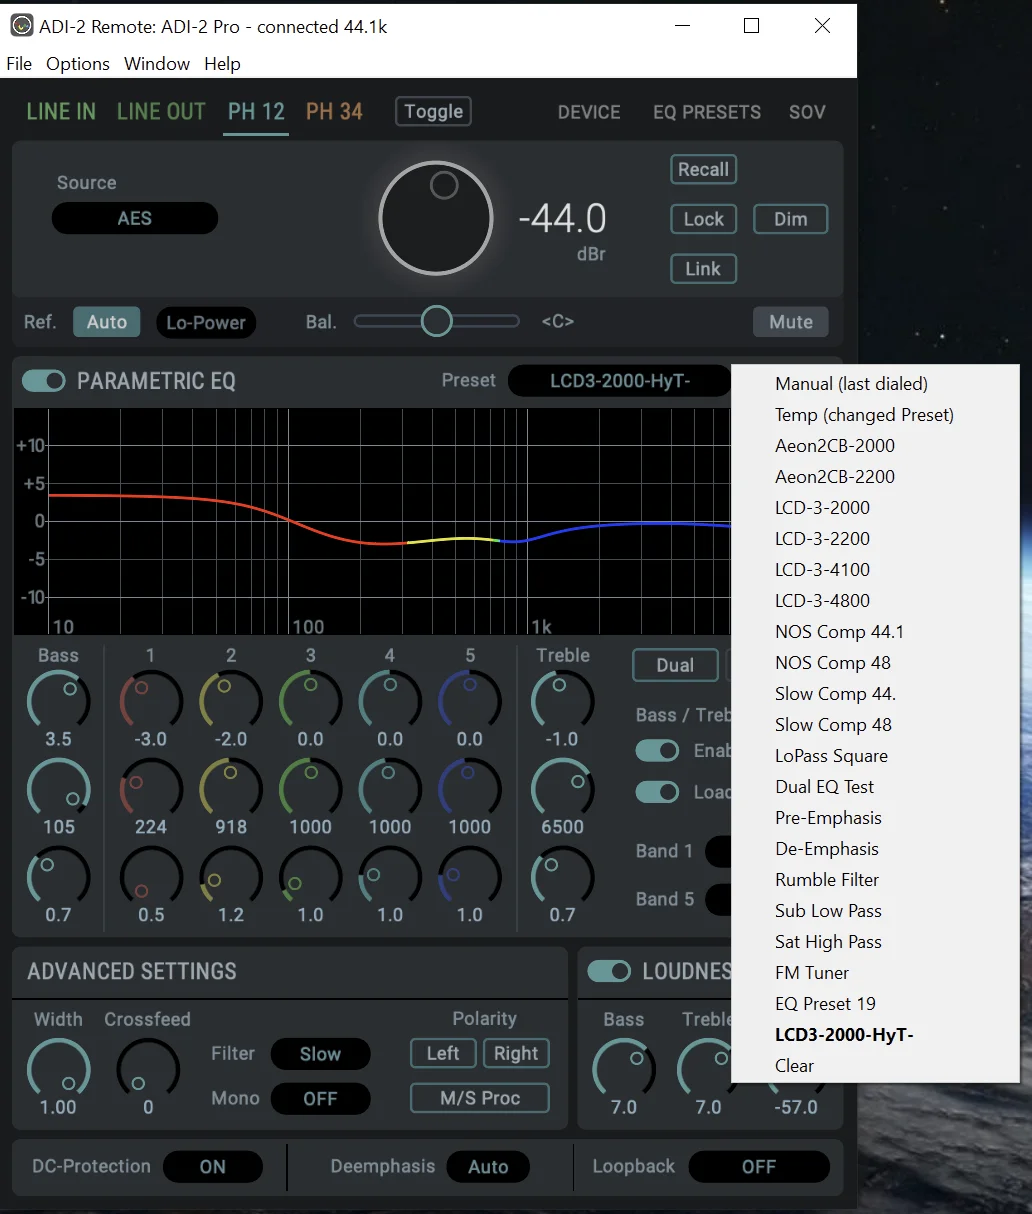Viewport: 1032px width, 1214px height.
Task: Select LCD-3-4100 from the preset list
Action: (822, 570)
